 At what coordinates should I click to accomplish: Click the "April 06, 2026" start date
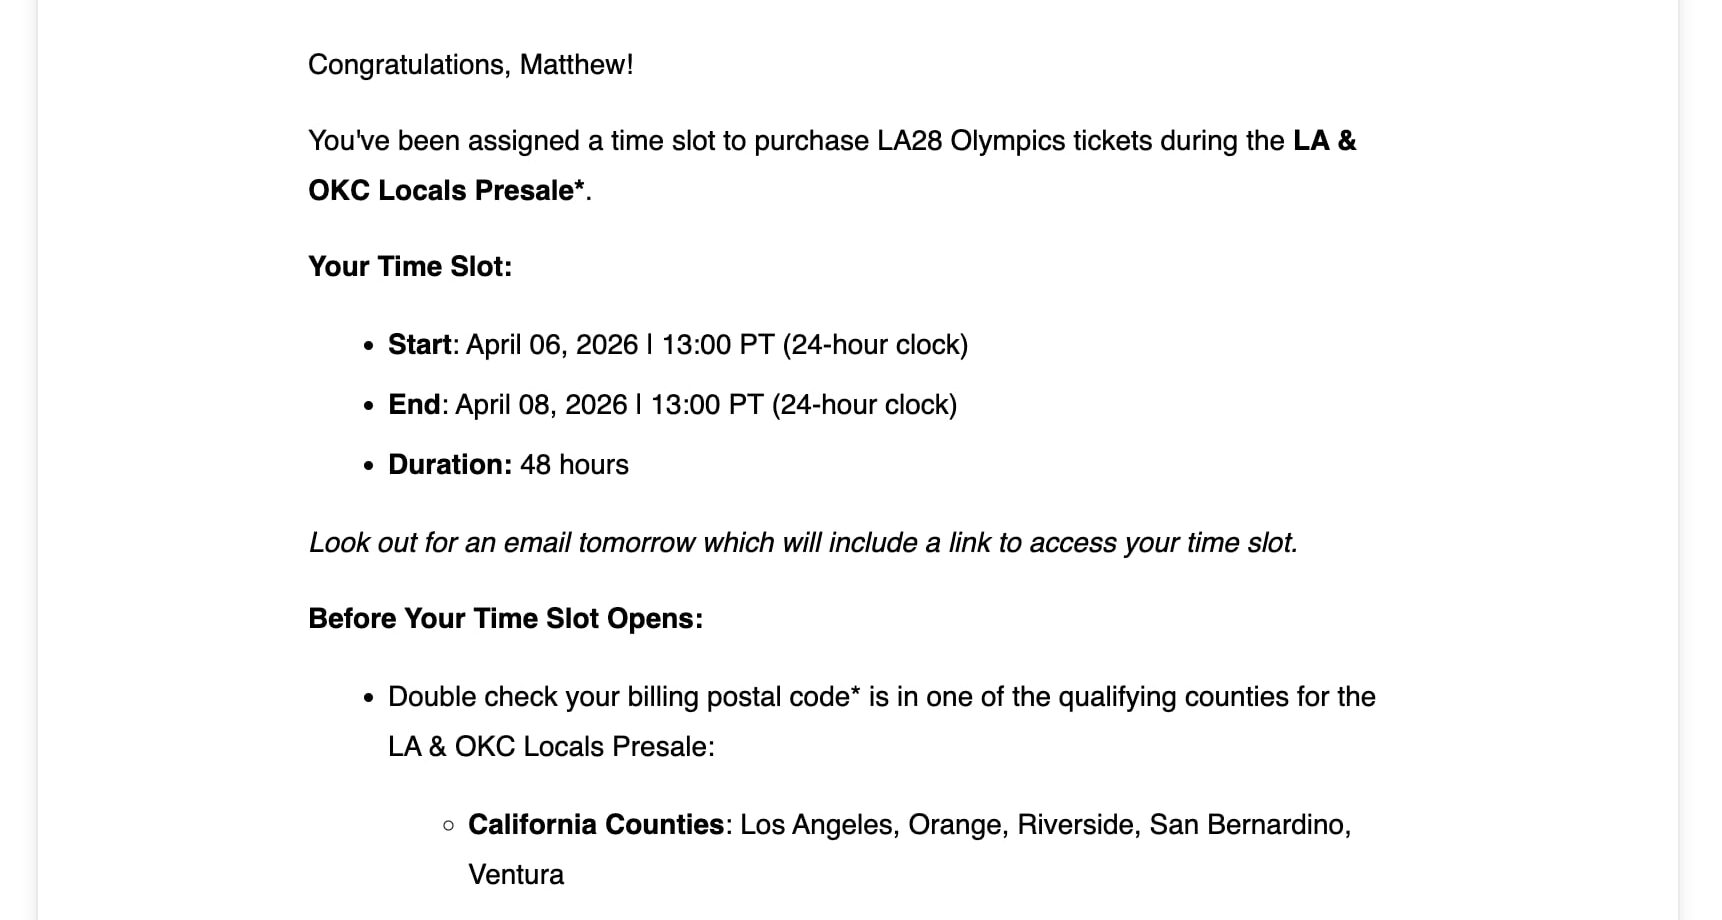coord(552,345)
